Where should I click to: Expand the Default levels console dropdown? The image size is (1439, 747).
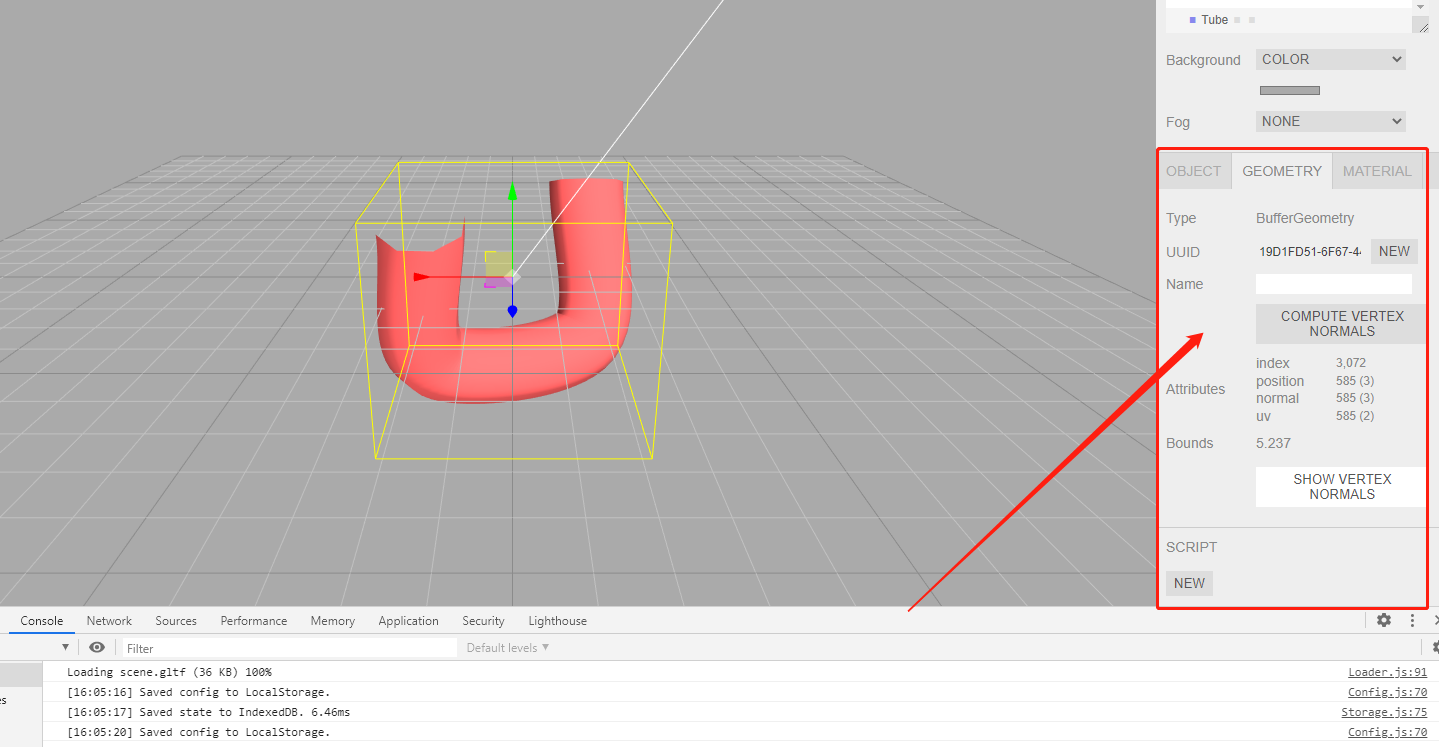point(508,648)
